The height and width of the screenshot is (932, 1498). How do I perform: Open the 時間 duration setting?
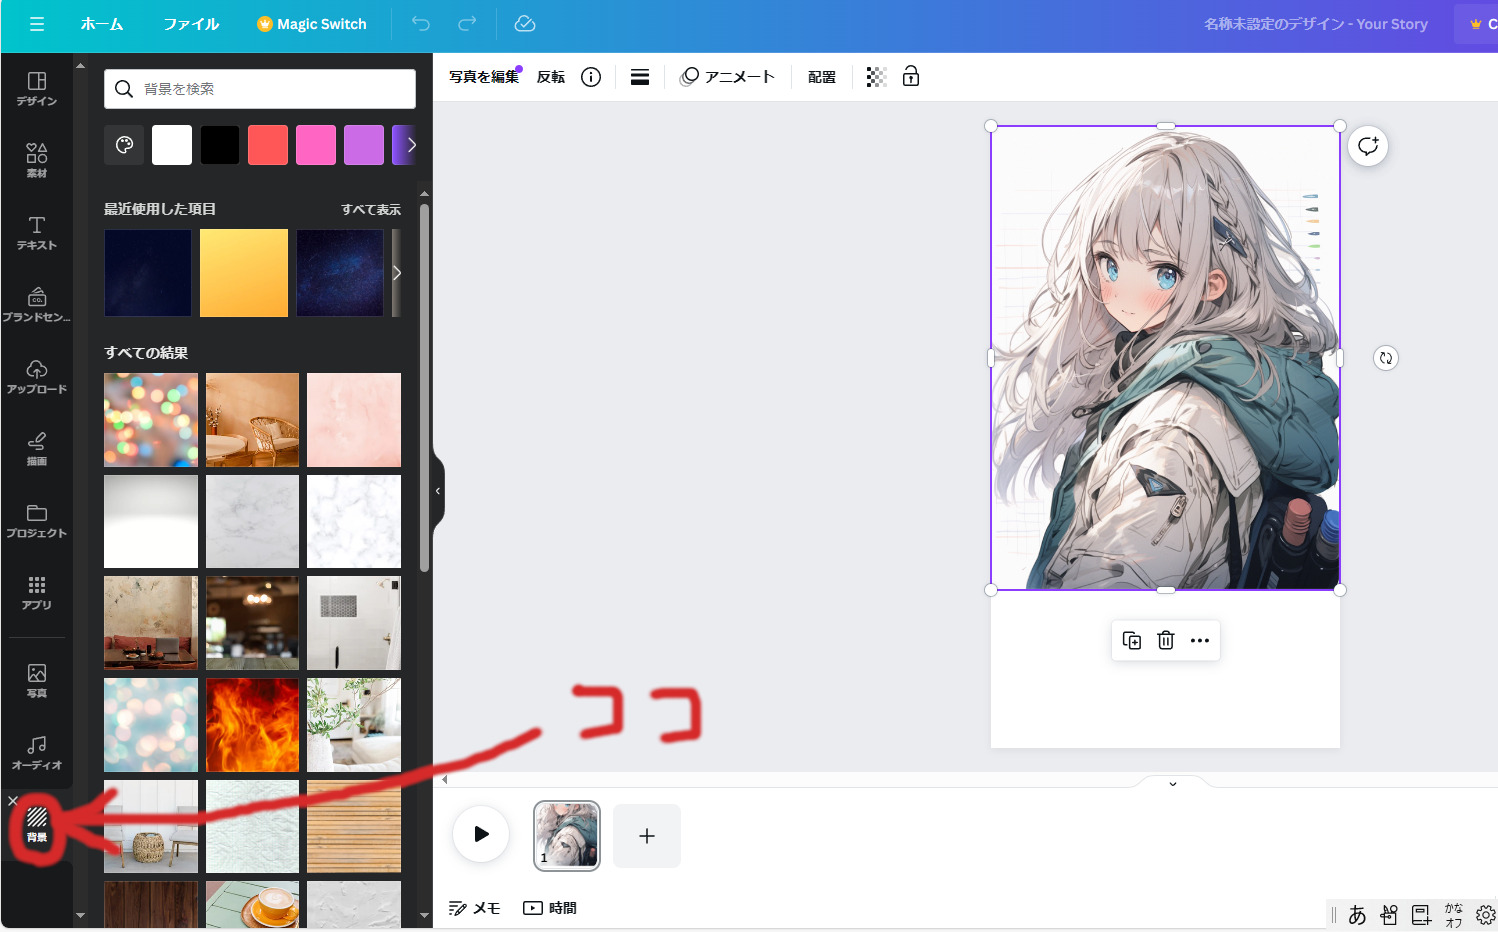pos(550,908)
